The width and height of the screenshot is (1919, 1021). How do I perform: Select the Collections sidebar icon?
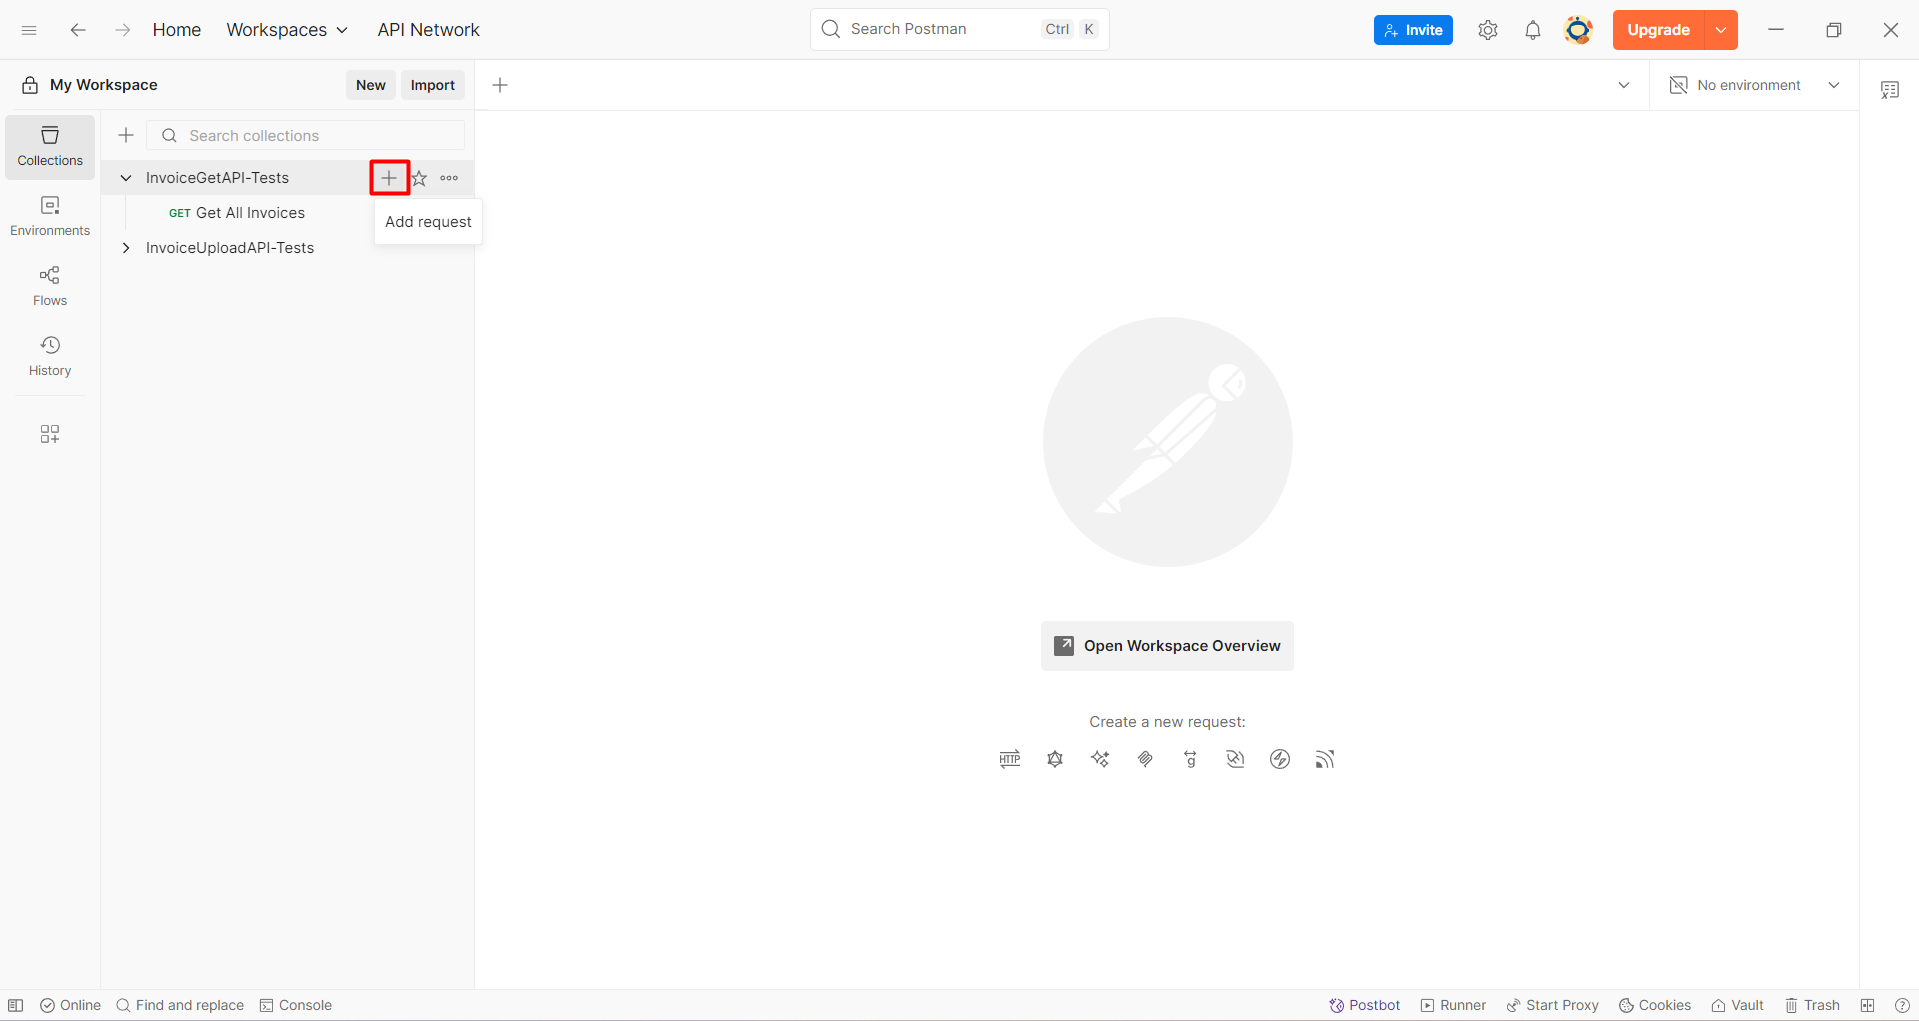[48, 146]
